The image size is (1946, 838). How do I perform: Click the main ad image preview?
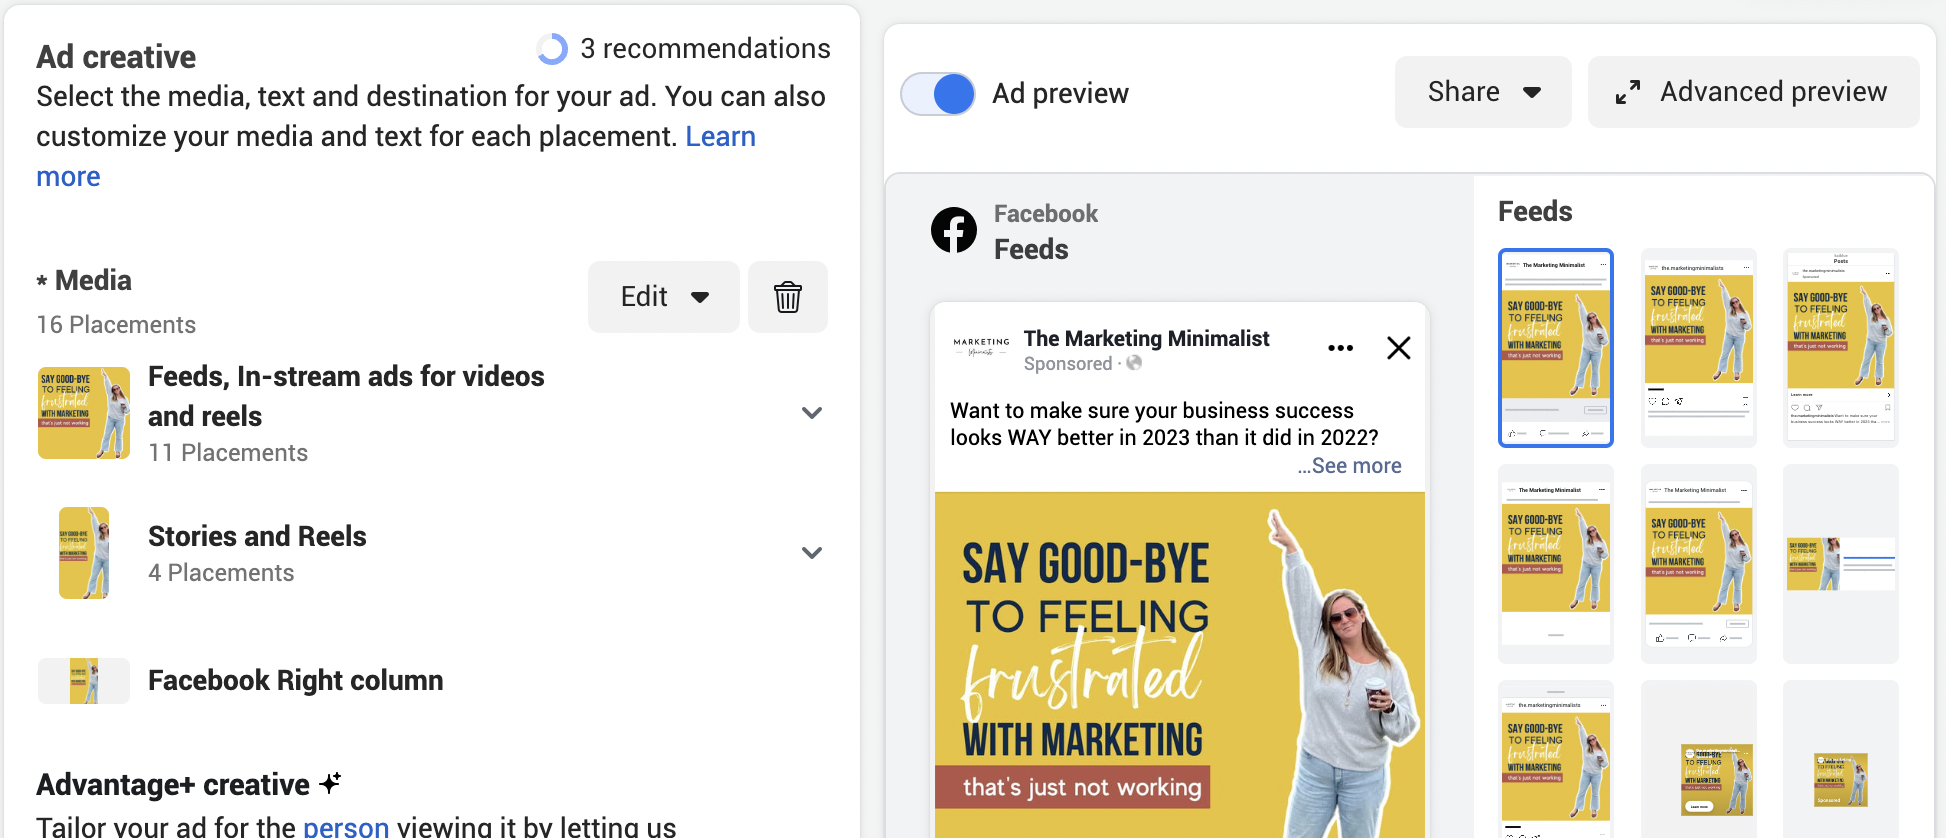pos(1180,665)
